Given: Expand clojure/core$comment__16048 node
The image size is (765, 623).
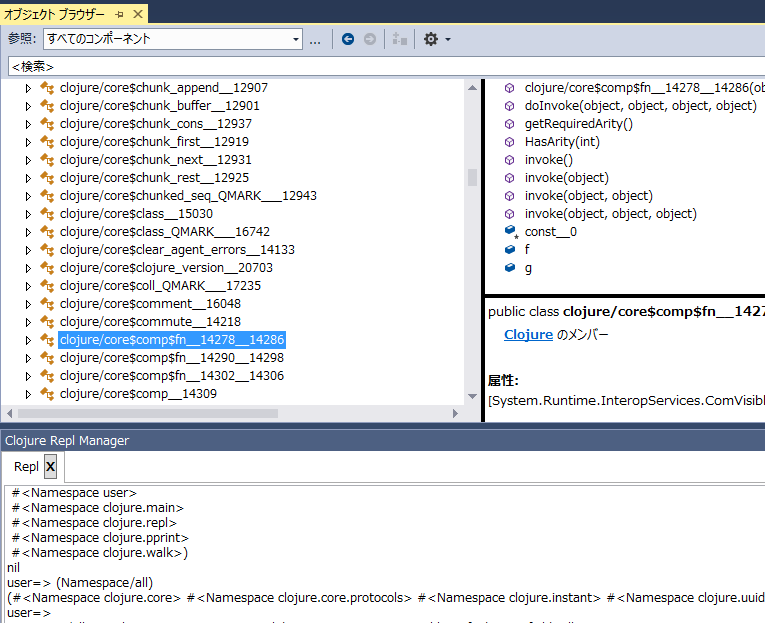Looking at the screenshot, I should [28, 304].
